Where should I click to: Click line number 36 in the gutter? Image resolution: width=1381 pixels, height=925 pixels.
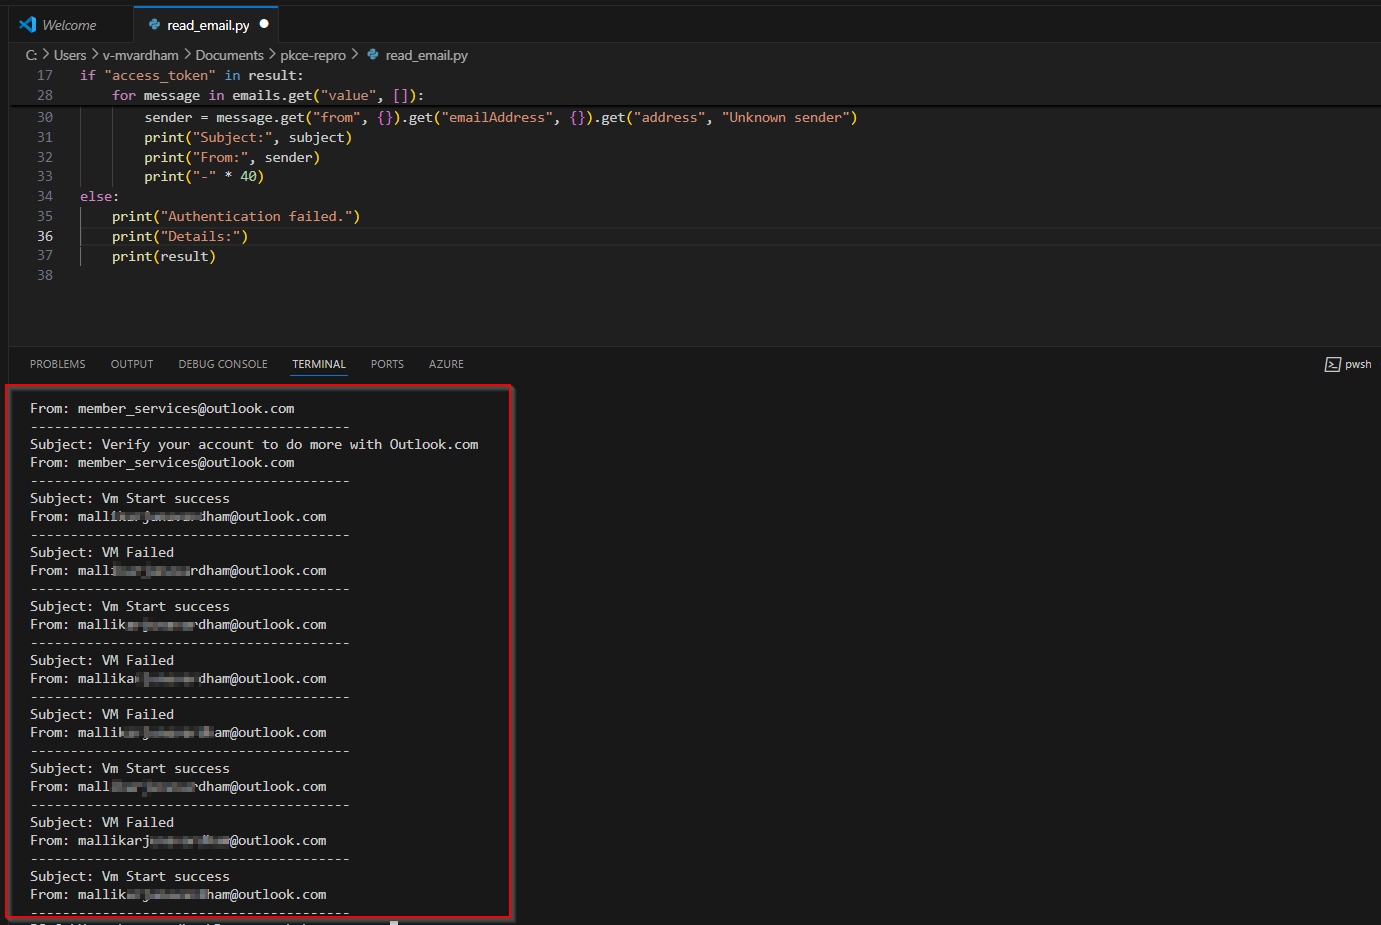[45, 236]
